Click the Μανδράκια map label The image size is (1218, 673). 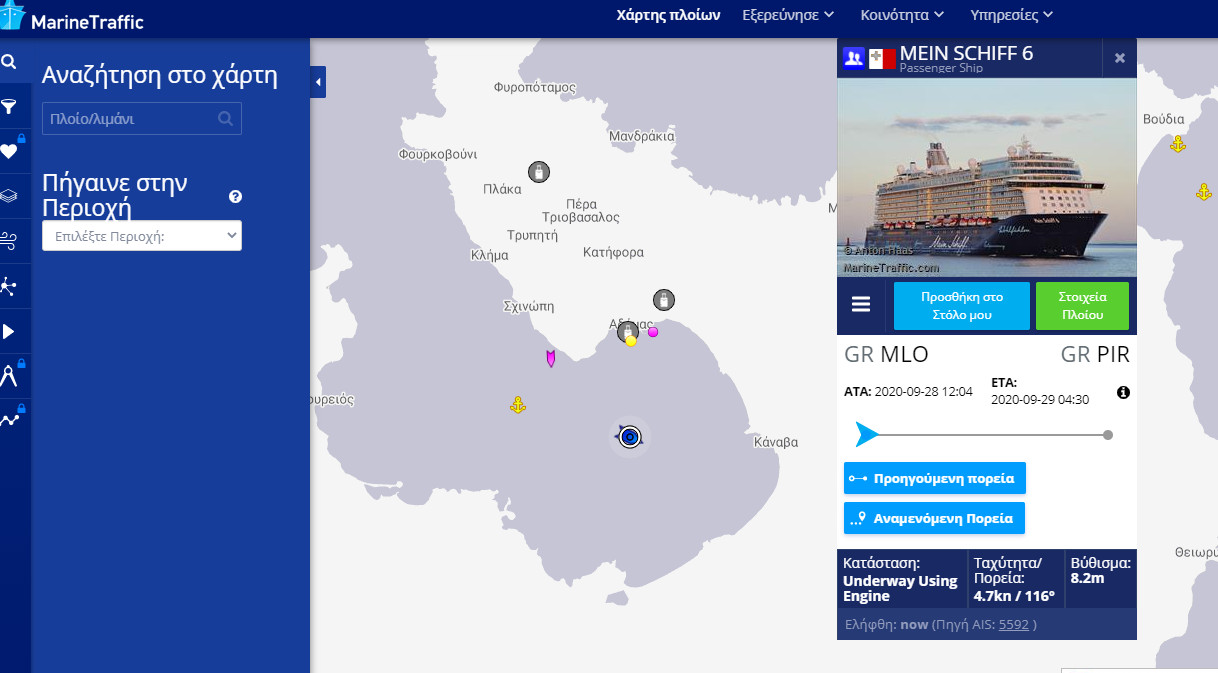click(x=642, y=135)
